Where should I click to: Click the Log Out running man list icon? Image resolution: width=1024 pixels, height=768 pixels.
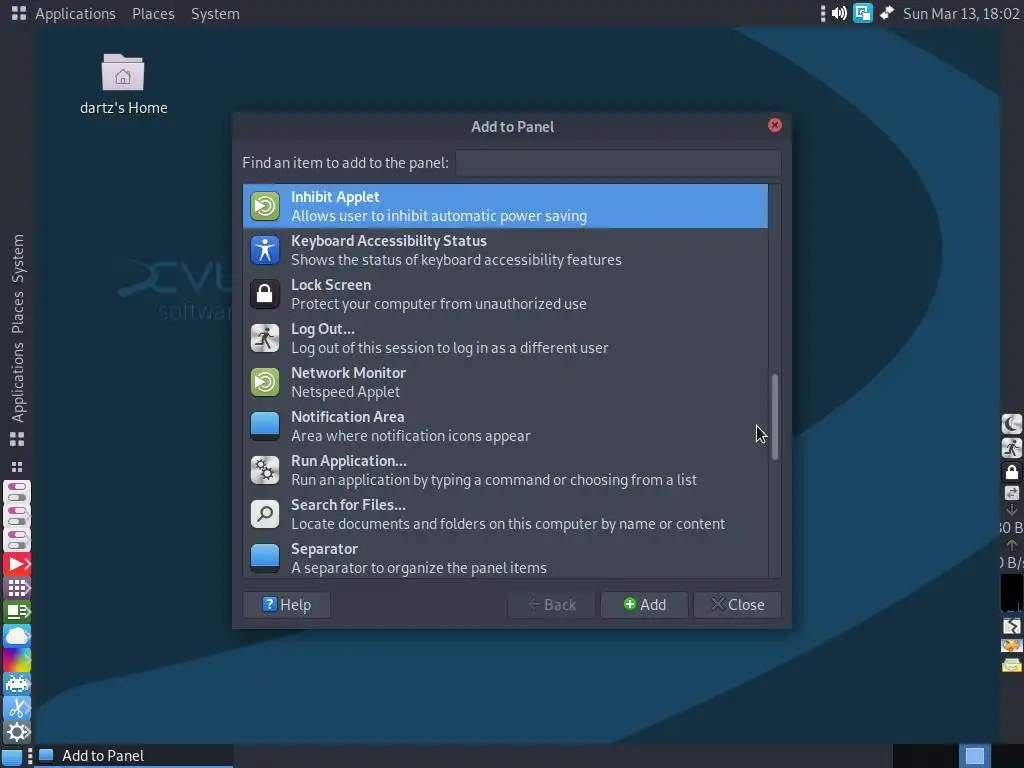(264, 338)
